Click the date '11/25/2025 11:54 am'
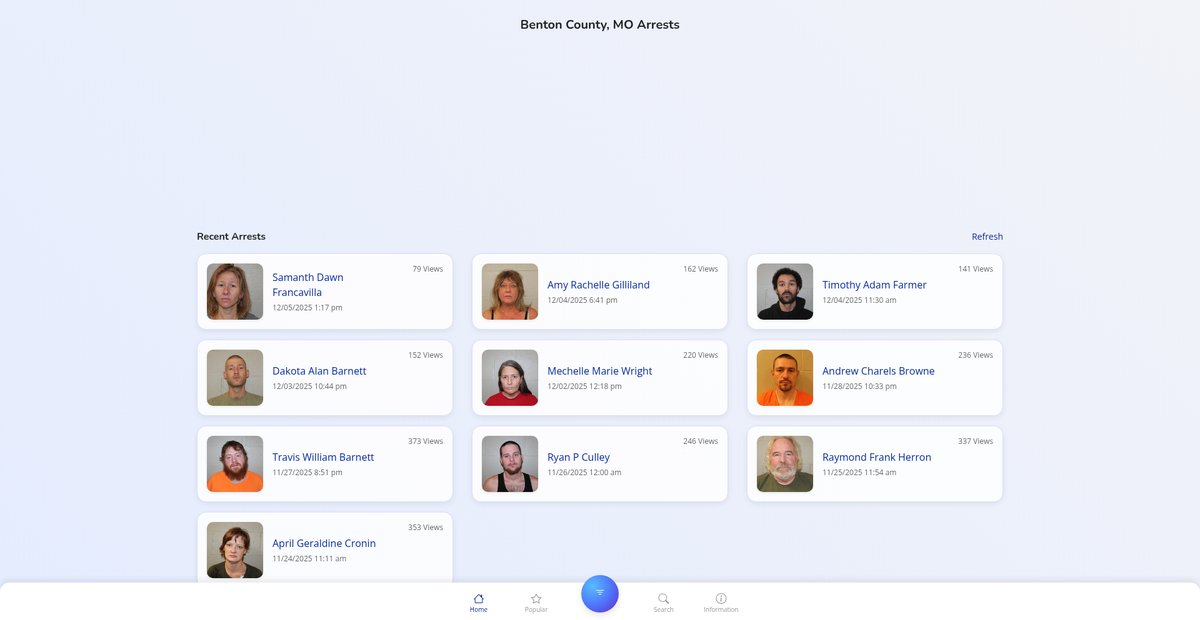 tap(860, 472)
